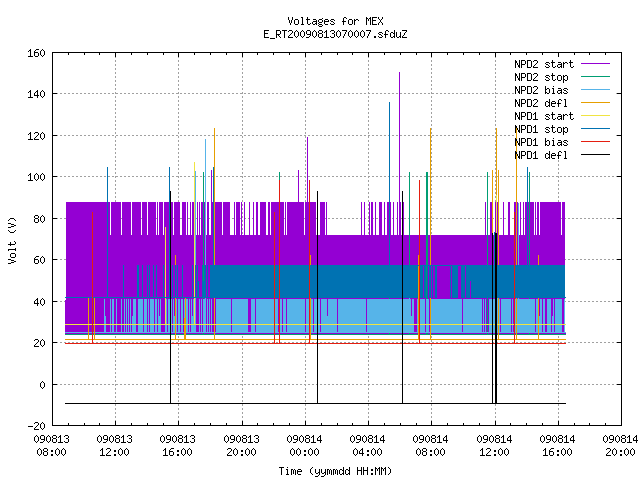Viewport: 640px width, 480px height.
Task: Click the x-axis label '090814 00:00'
Action: point(304,446)
